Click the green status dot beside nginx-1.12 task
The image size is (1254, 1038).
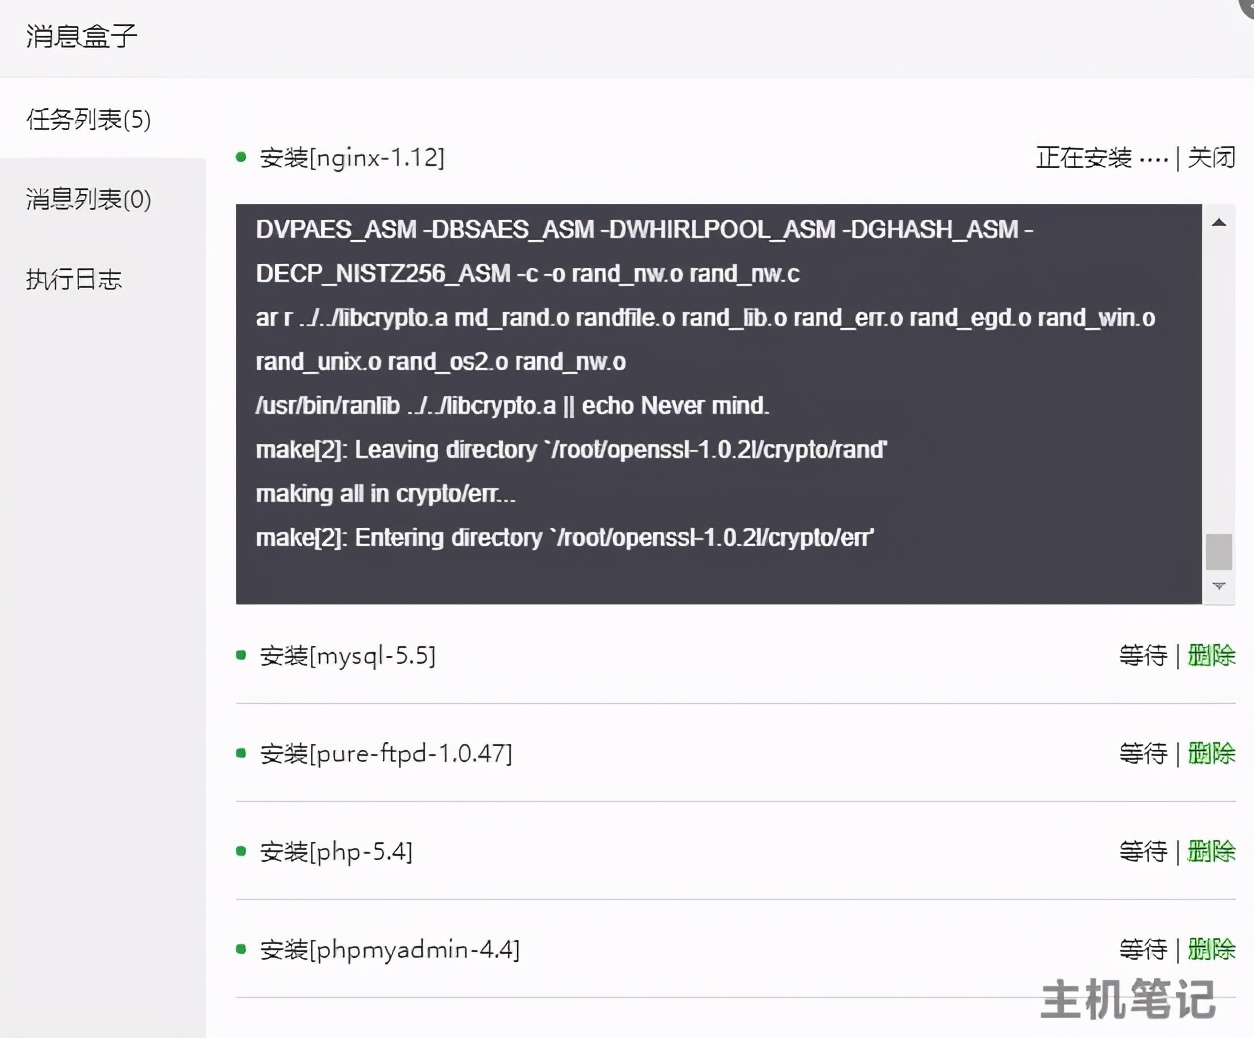tap(240, 156)
